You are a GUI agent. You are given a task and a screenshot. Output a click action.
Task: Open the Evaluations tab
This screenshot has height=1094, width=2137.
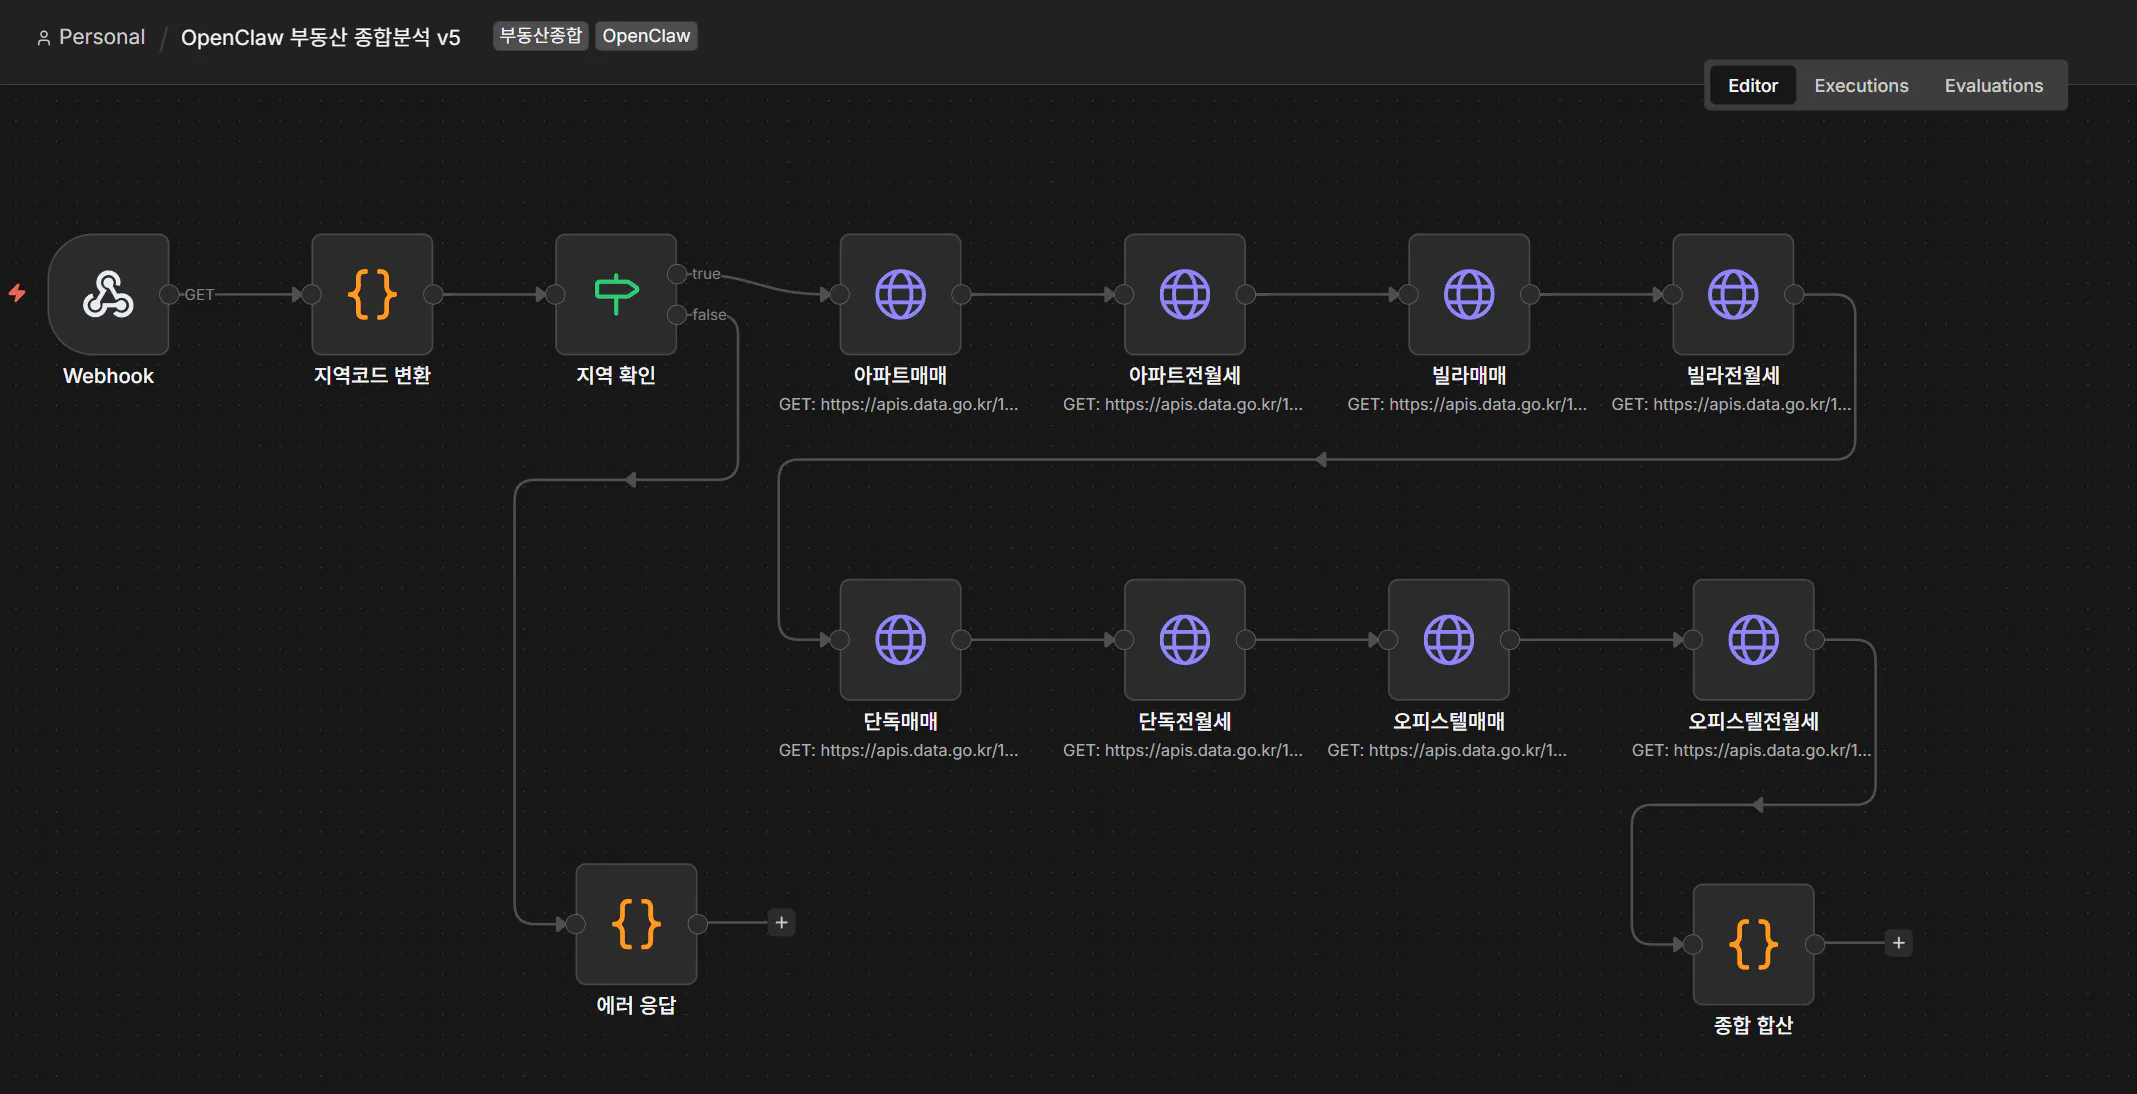pyautogui.click(x=1993, y=86)
